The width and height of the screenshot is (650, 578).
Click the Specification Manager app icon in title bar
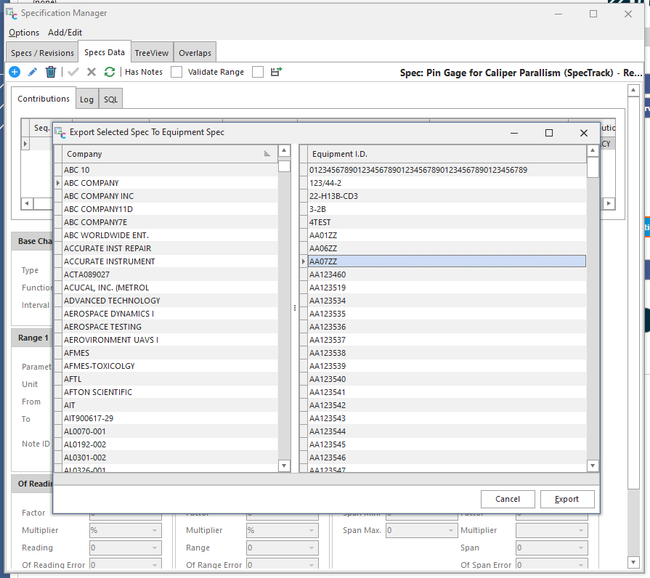pos(12,14)
